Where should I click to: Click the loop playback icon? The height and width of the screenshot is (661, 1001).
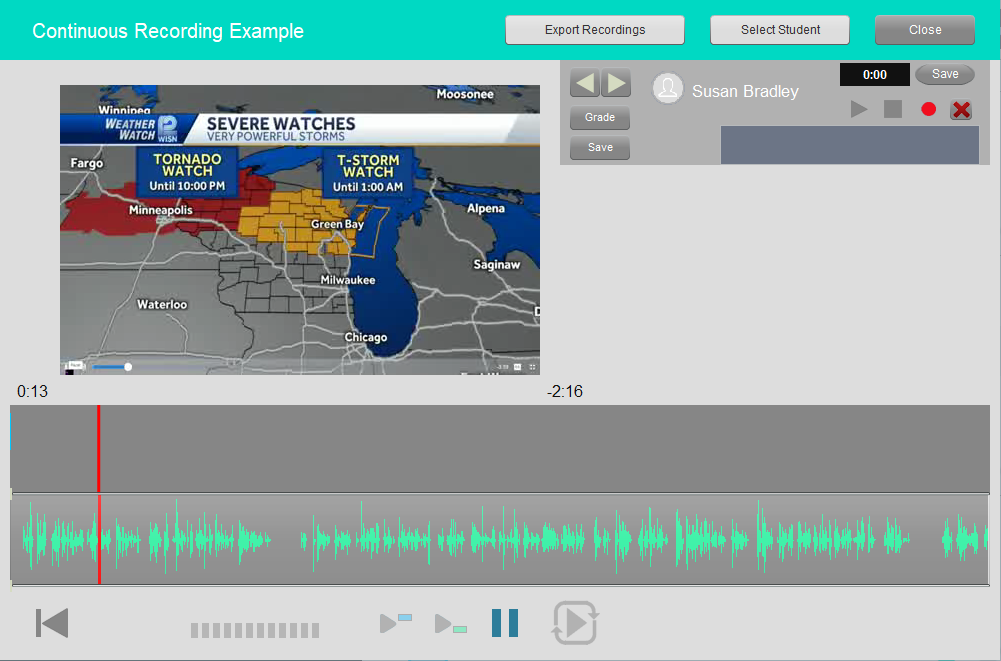click(575, 623)
